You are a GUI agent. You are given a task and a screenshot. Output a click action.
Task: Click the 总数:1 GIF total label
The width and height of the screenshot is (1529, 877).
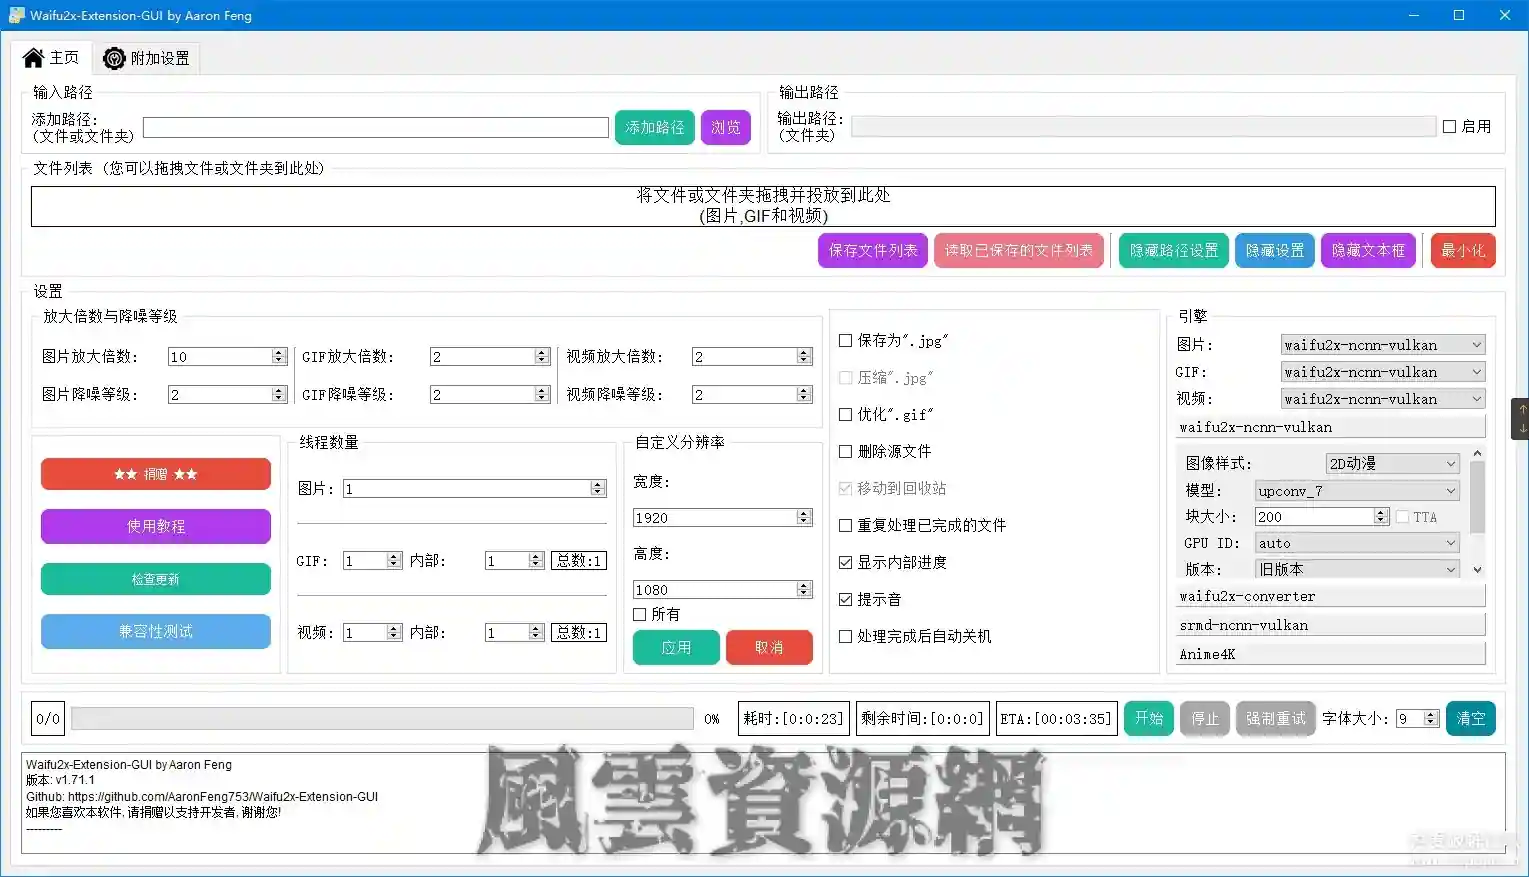pos(579,561)
